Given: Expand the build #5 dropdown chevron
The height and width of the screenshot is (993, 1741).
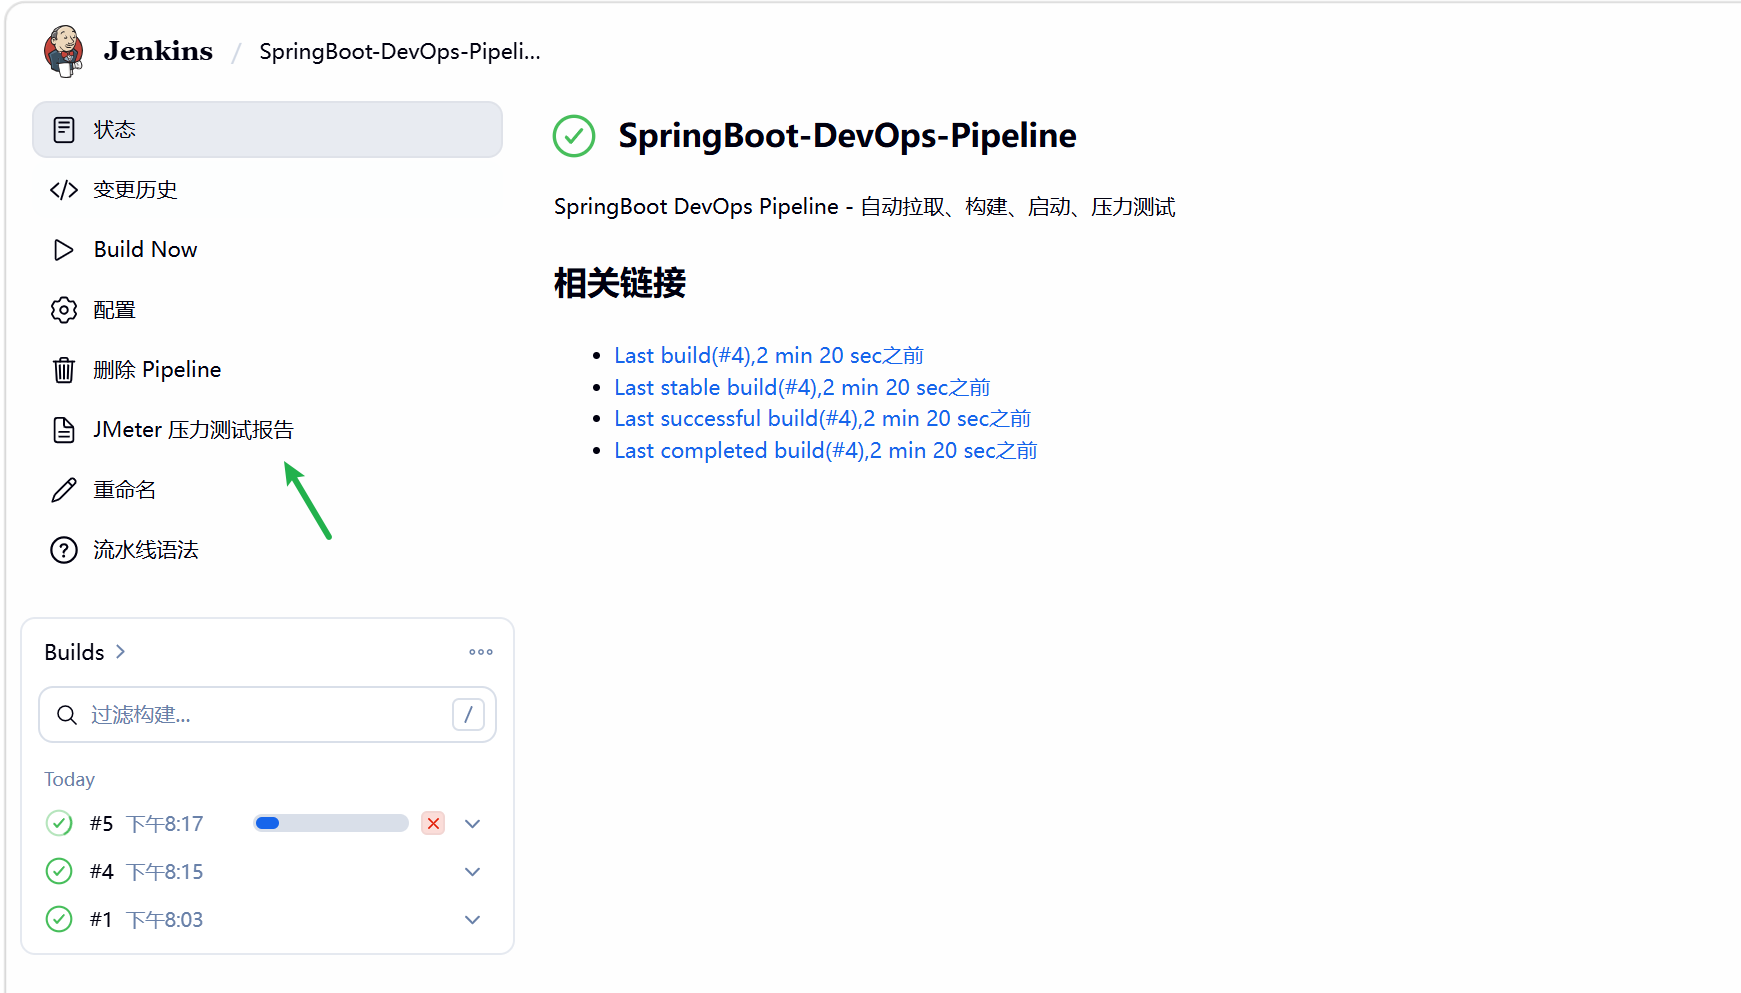Looking at the screenshot, I should tap(473, 824).
